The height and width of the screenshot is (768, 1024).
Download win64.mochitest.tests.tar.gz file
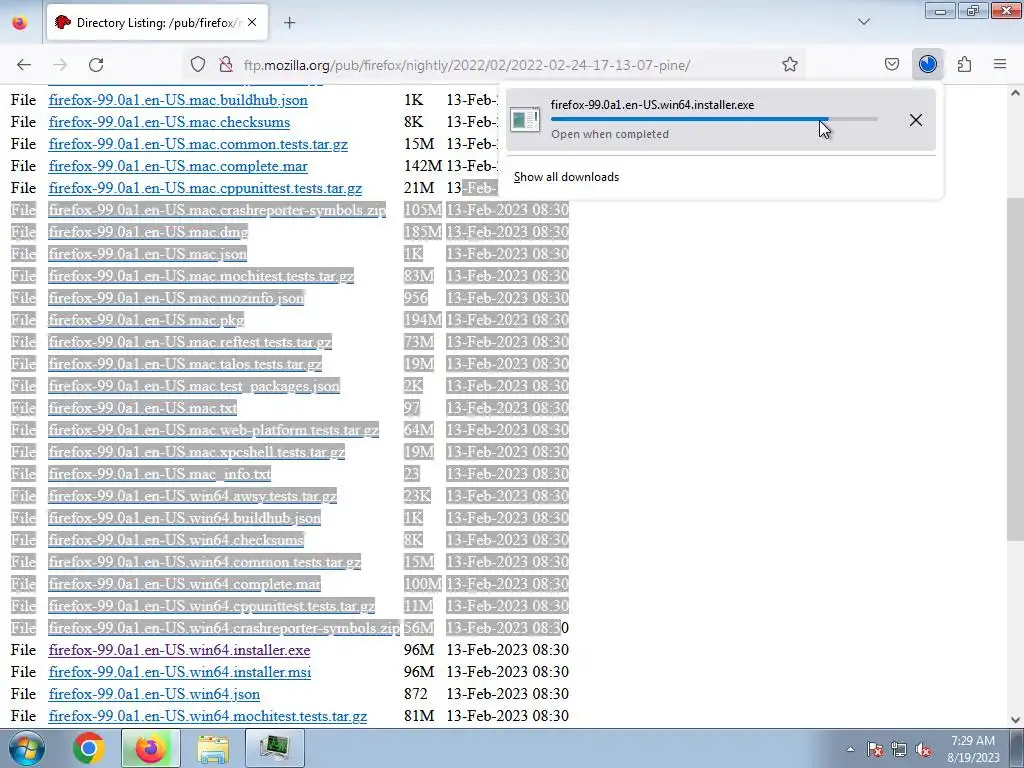208,716
